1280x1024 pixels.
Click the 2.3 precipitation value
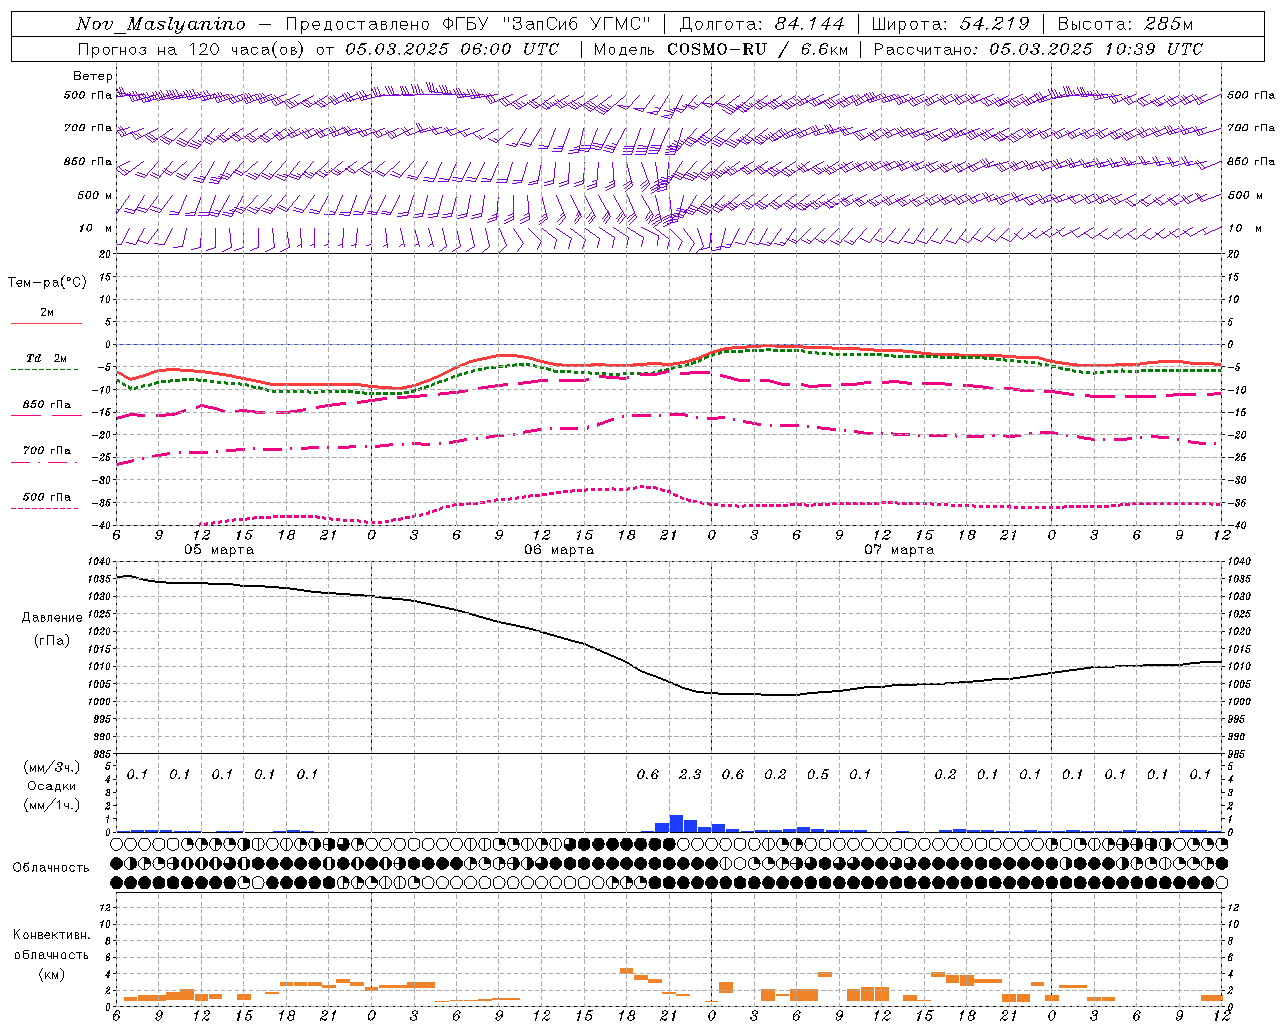[690, 774]
